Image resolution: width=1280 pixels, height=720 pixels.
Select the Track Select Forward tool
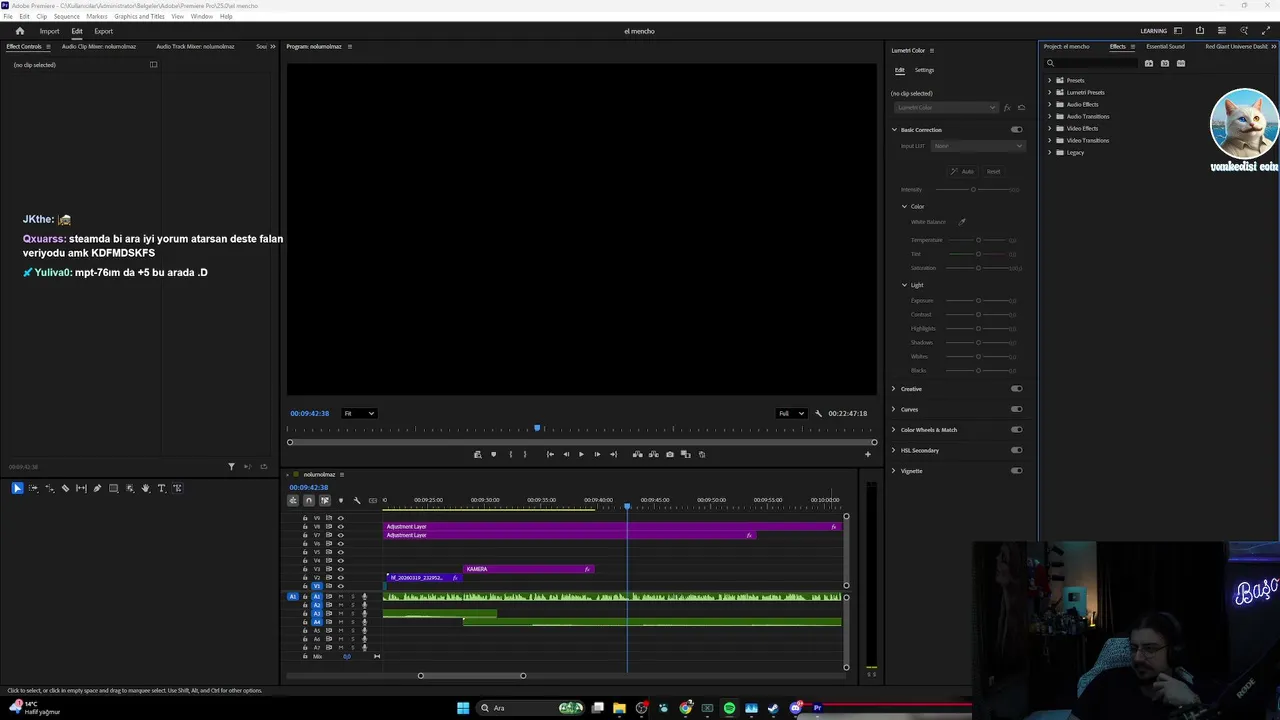[x=33, y=488]
